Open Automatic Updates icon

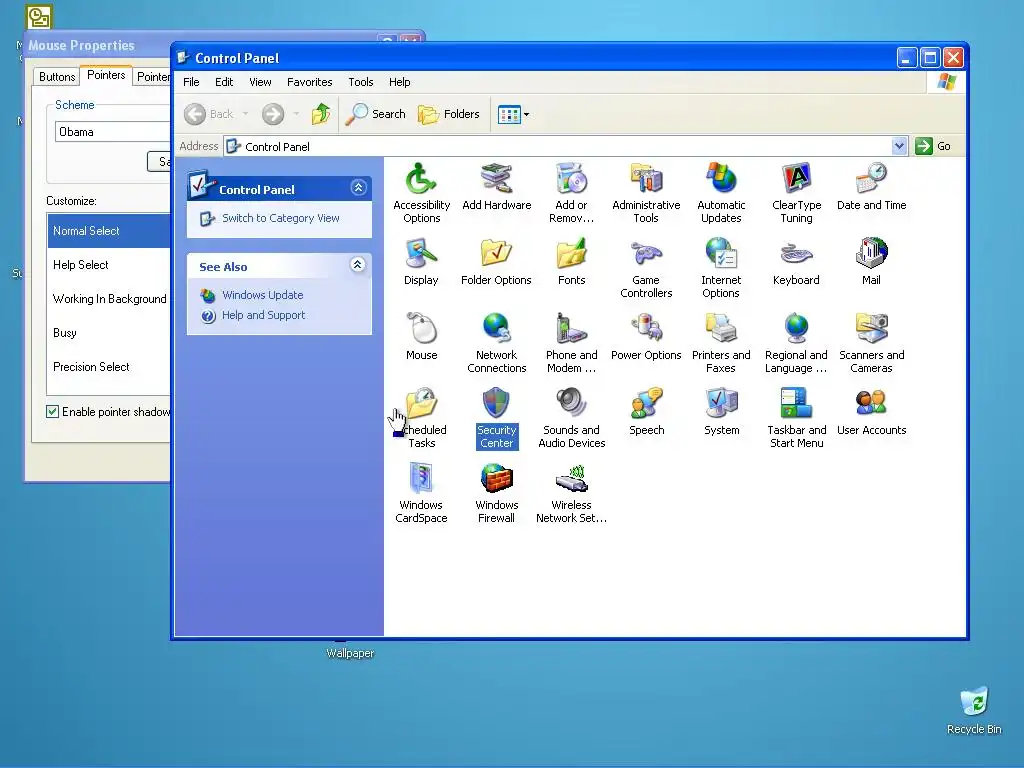point(721,193)
